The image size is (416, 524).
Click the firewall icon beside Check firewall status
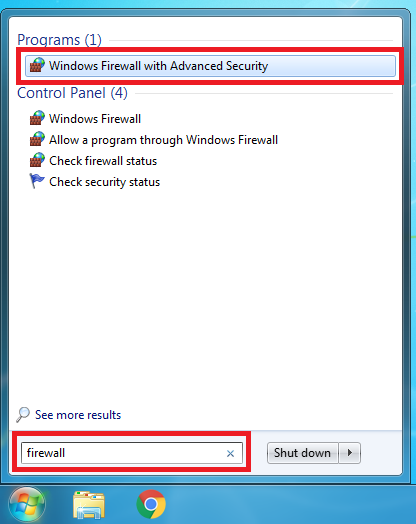37,160
